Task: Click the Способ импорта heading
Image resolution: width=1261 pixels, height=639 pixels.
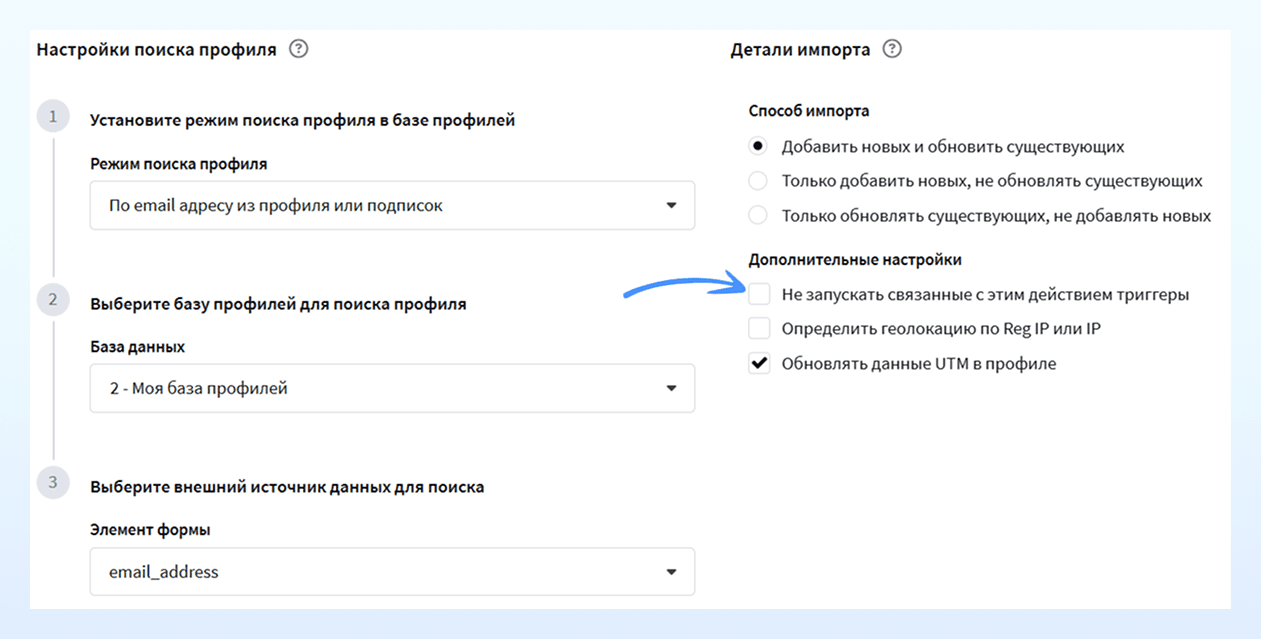Action: tap(809, 111)
